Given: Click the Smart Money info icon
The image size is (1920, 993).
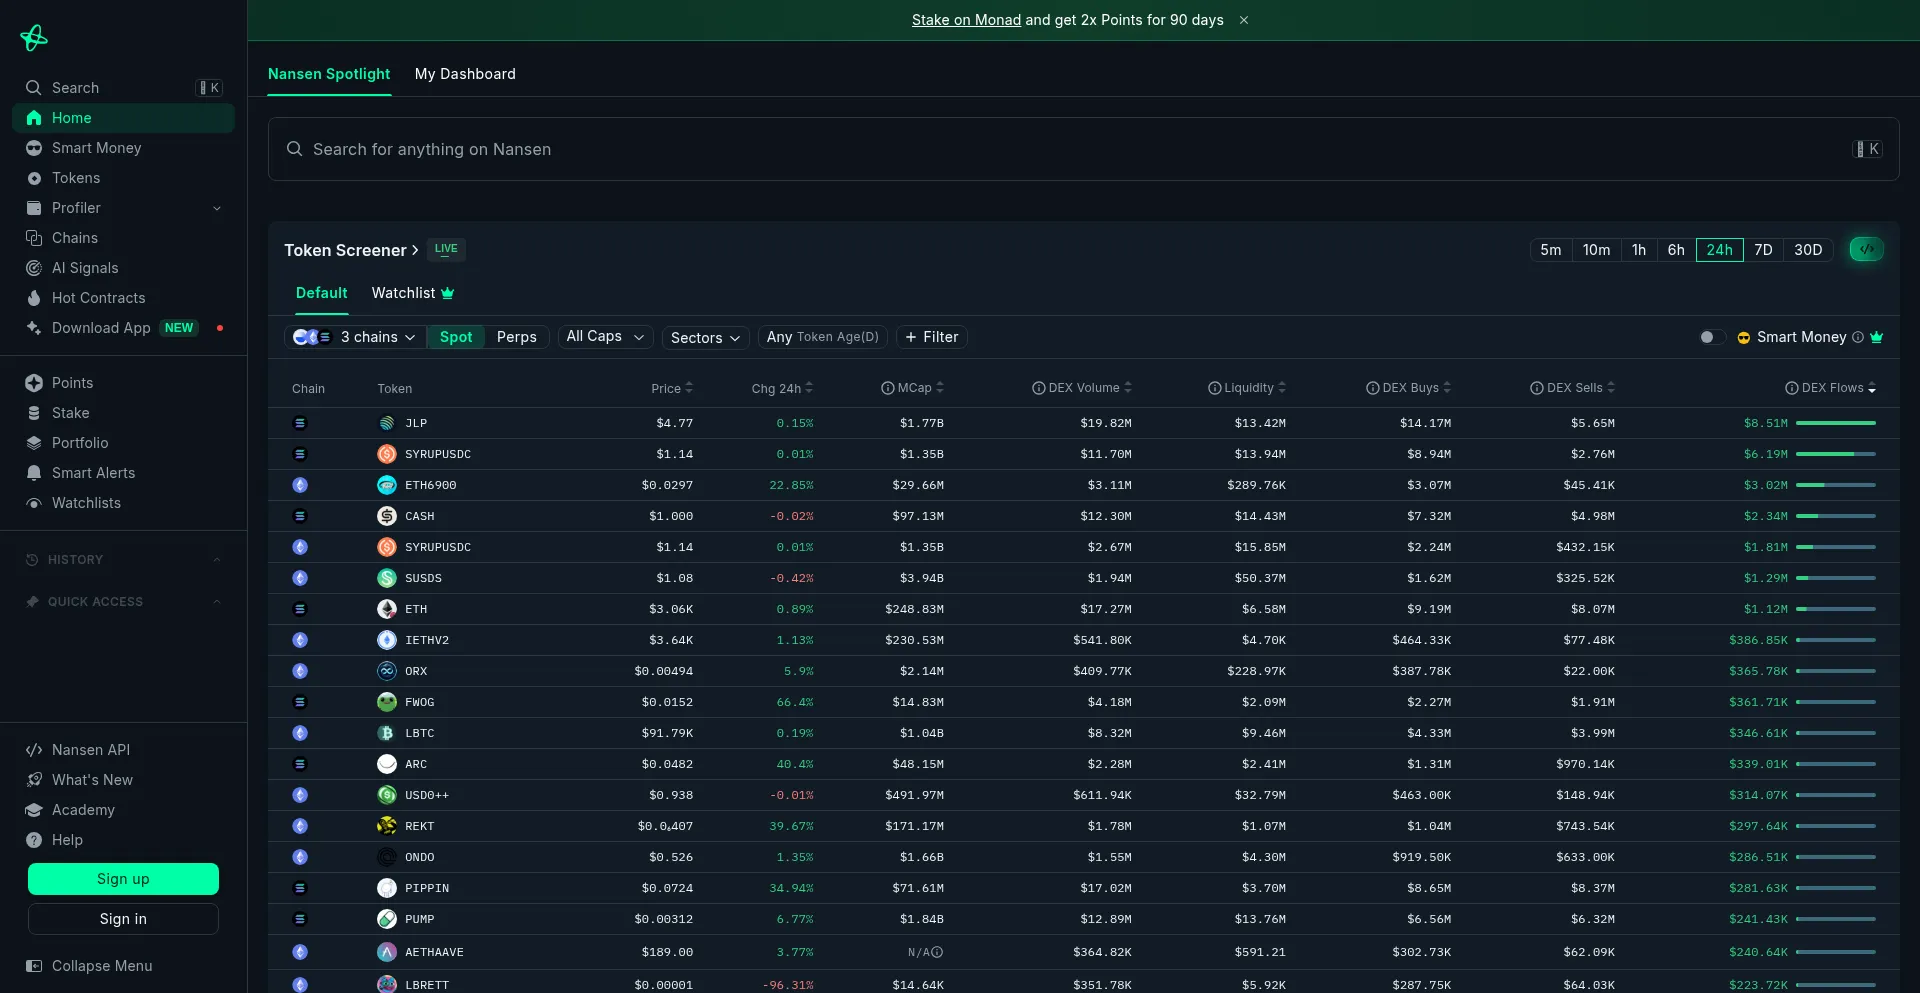Looking at the screenshot, I should click(x=1858, y=337).
